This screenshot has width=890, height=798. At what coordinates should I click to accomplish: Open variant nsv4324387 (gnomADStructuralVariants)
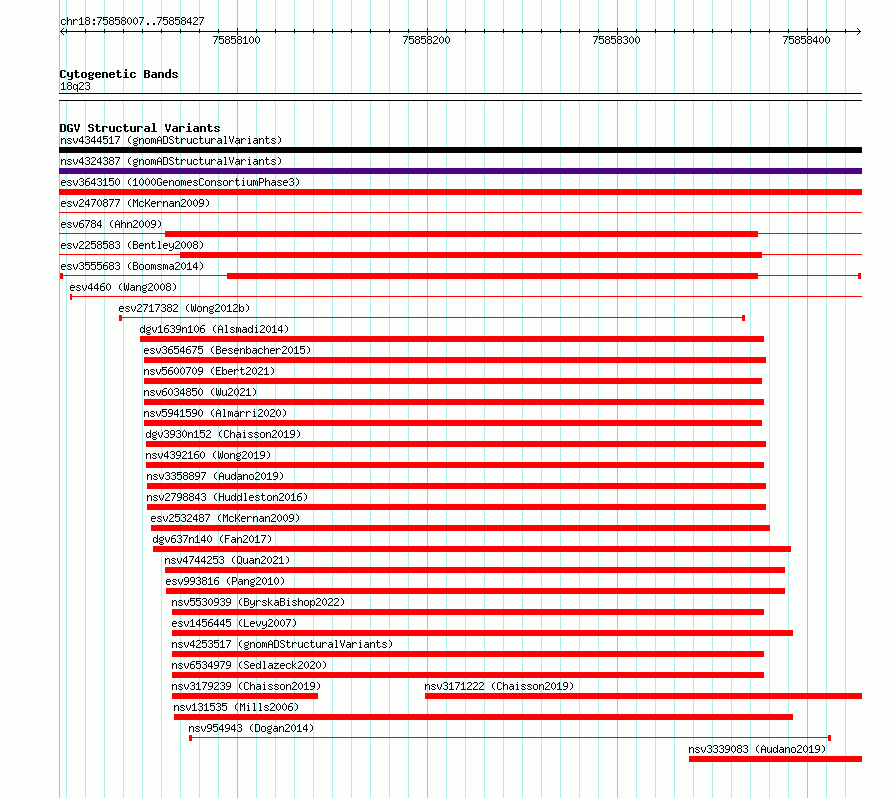click(171, 161)
